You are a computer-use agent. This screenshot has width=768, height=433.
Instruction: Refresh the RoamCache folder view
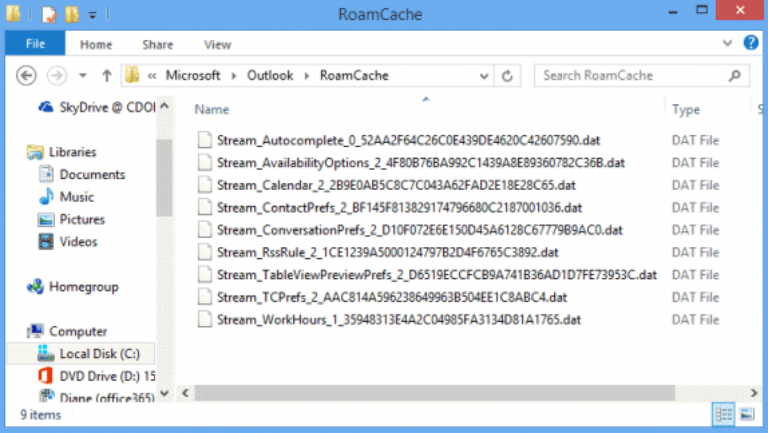pos(508,76)
